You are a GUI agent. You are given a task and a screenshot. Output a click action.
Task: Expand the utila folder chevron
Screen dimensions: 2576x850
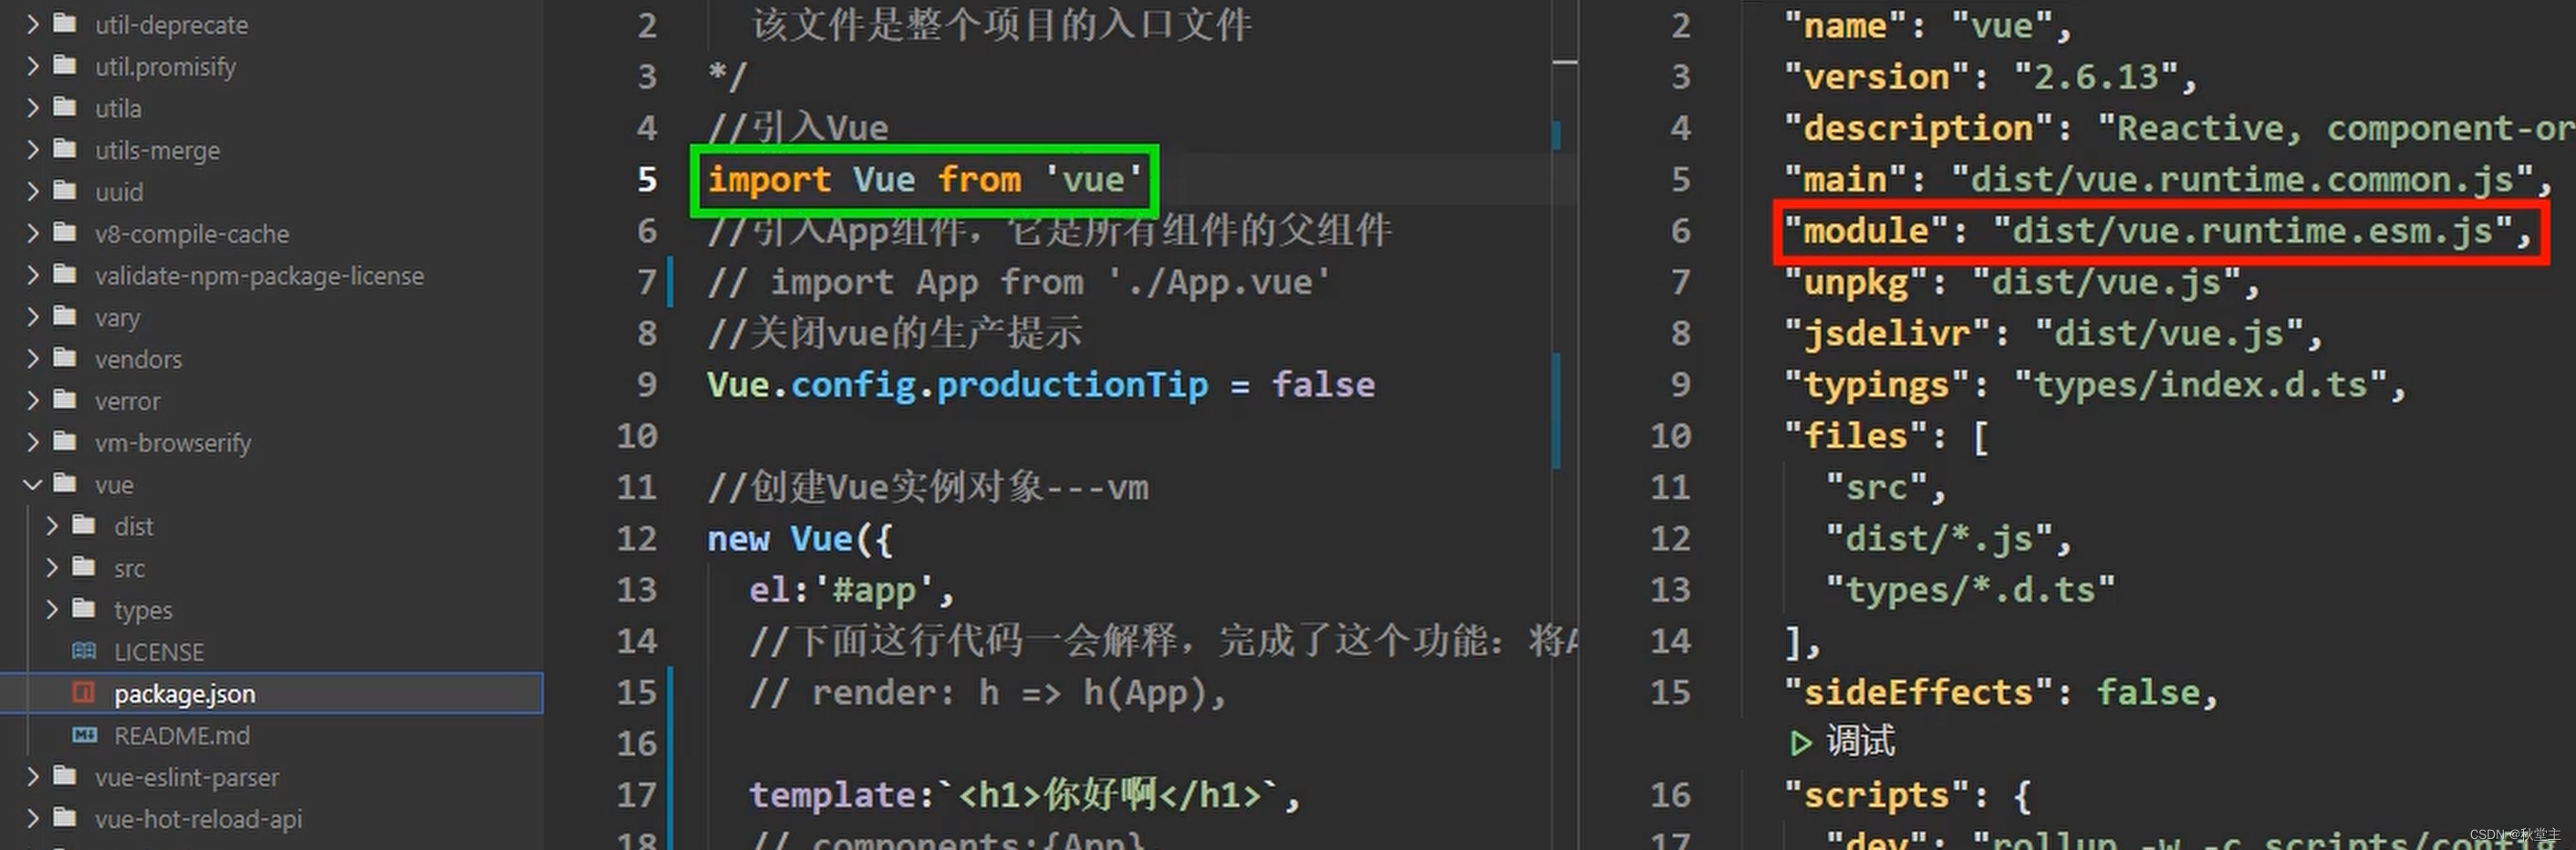pyautogui.click(x=33, y=107)
